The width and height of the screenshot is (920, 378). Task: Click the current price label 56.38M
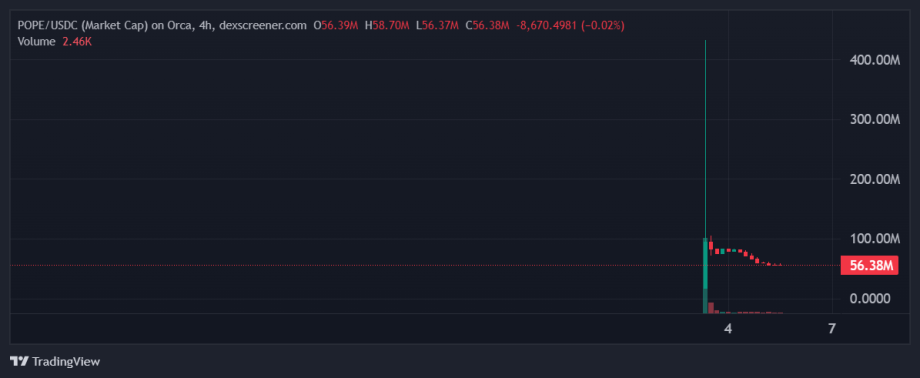pos(870,265)
